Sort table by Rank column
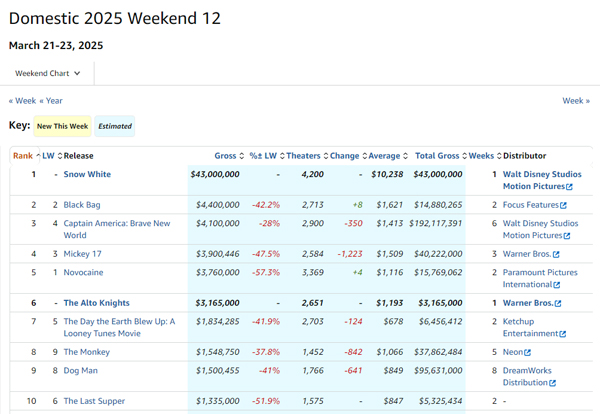The height and width of the screenshot is (414, 600). (26, 156)
